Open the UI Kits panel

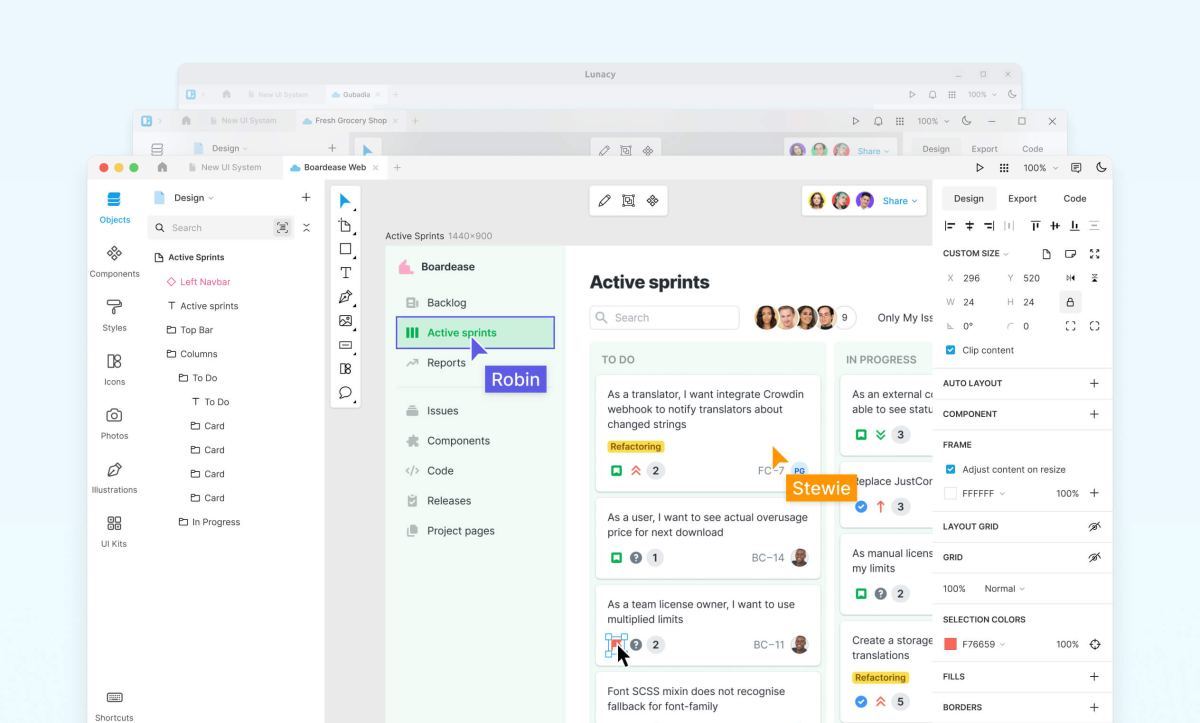(x=114, y=531)
